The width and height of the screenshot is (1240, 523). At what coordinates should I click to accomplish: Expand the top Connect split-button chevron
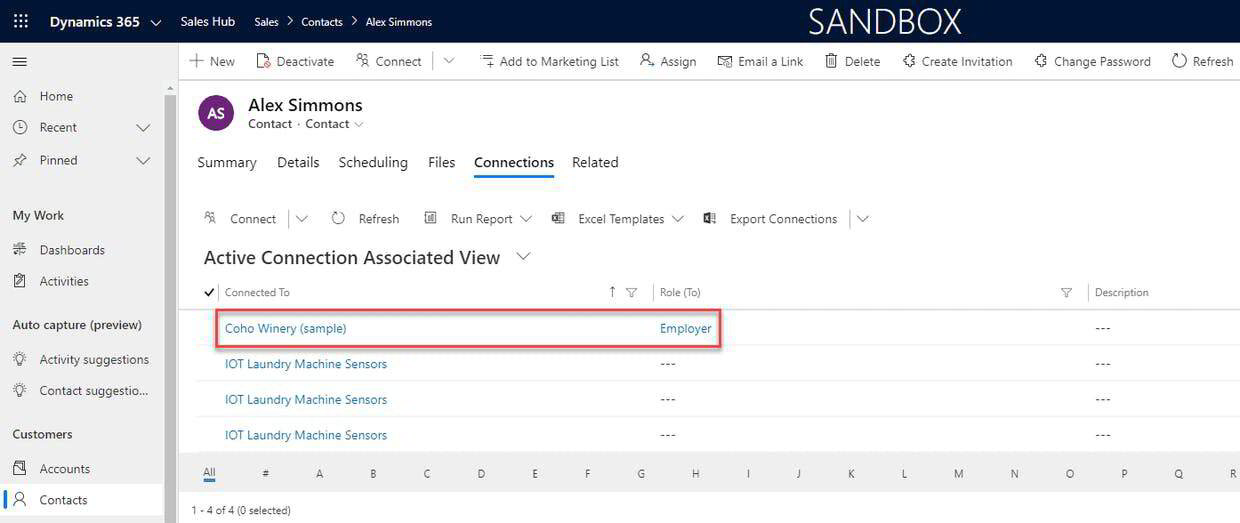coord(449,61)
